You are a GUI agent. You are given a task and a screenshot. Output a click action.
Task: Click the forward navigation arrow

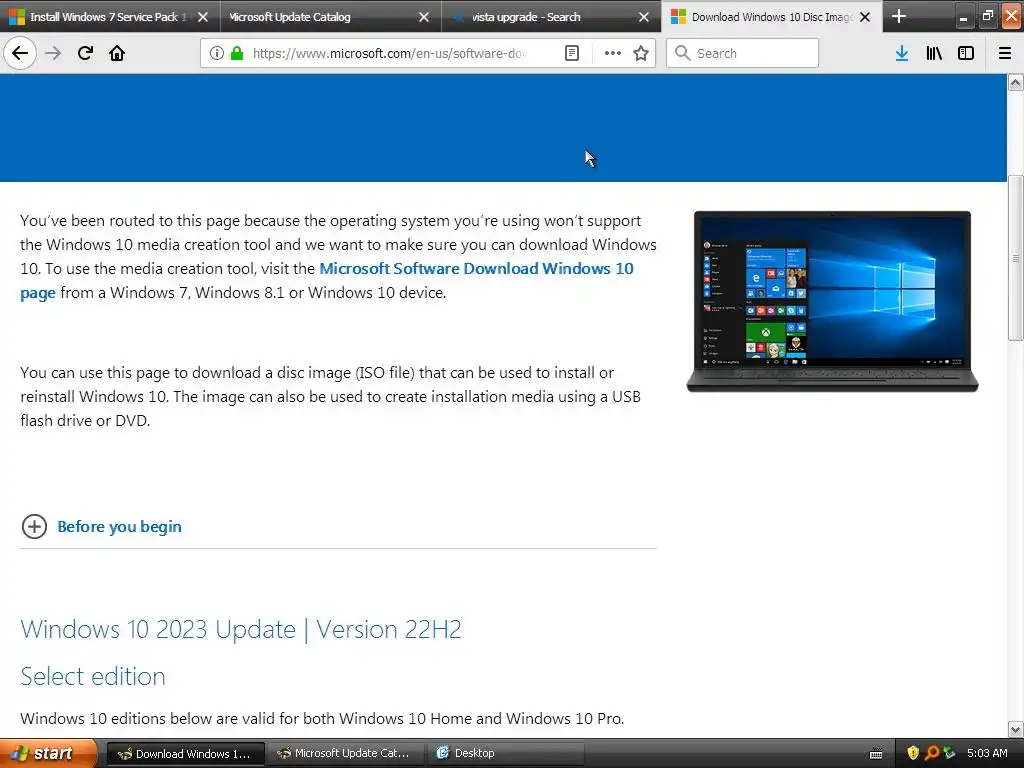pyautogui.click(x=53, y=53)
